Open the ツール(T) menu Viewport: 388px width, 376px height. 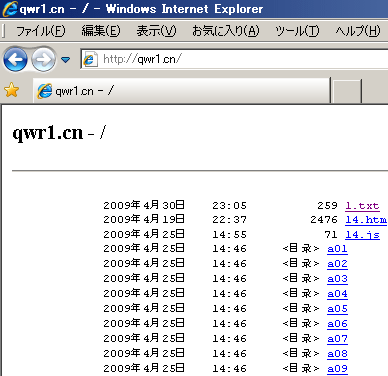(x=297, y=31)
